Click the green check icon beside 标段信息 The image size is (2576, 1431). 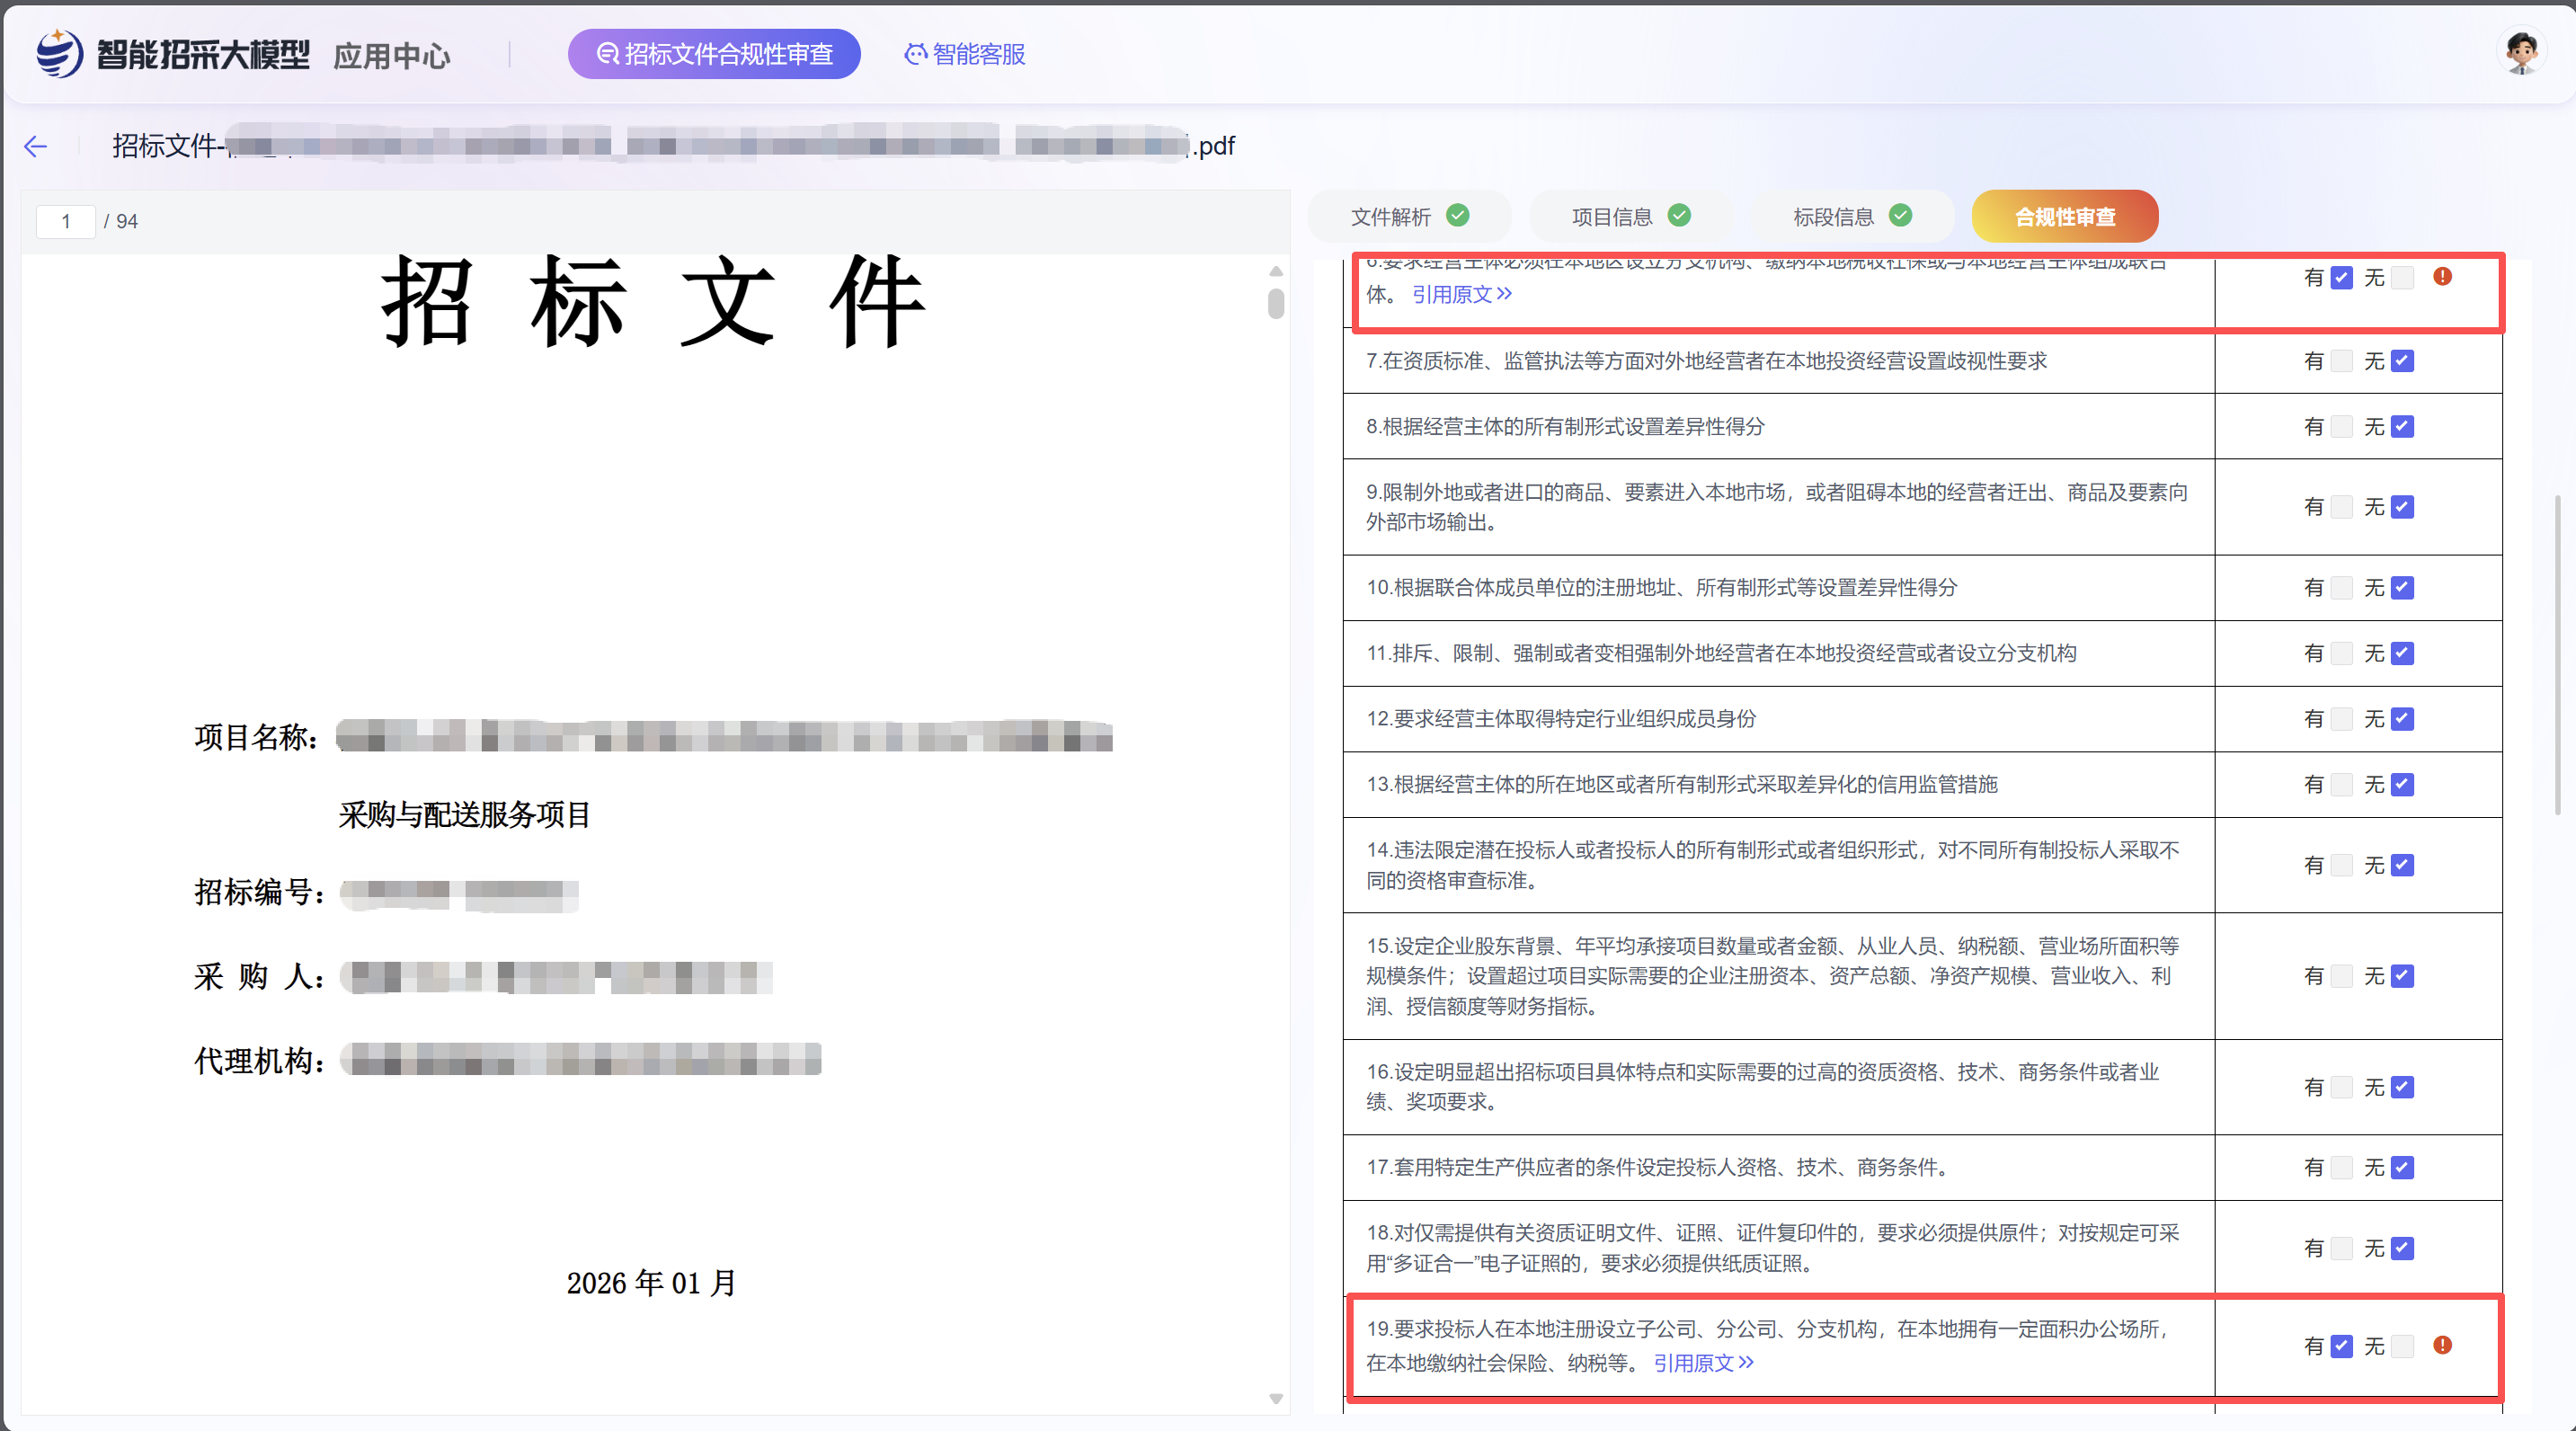(1900, 216)
